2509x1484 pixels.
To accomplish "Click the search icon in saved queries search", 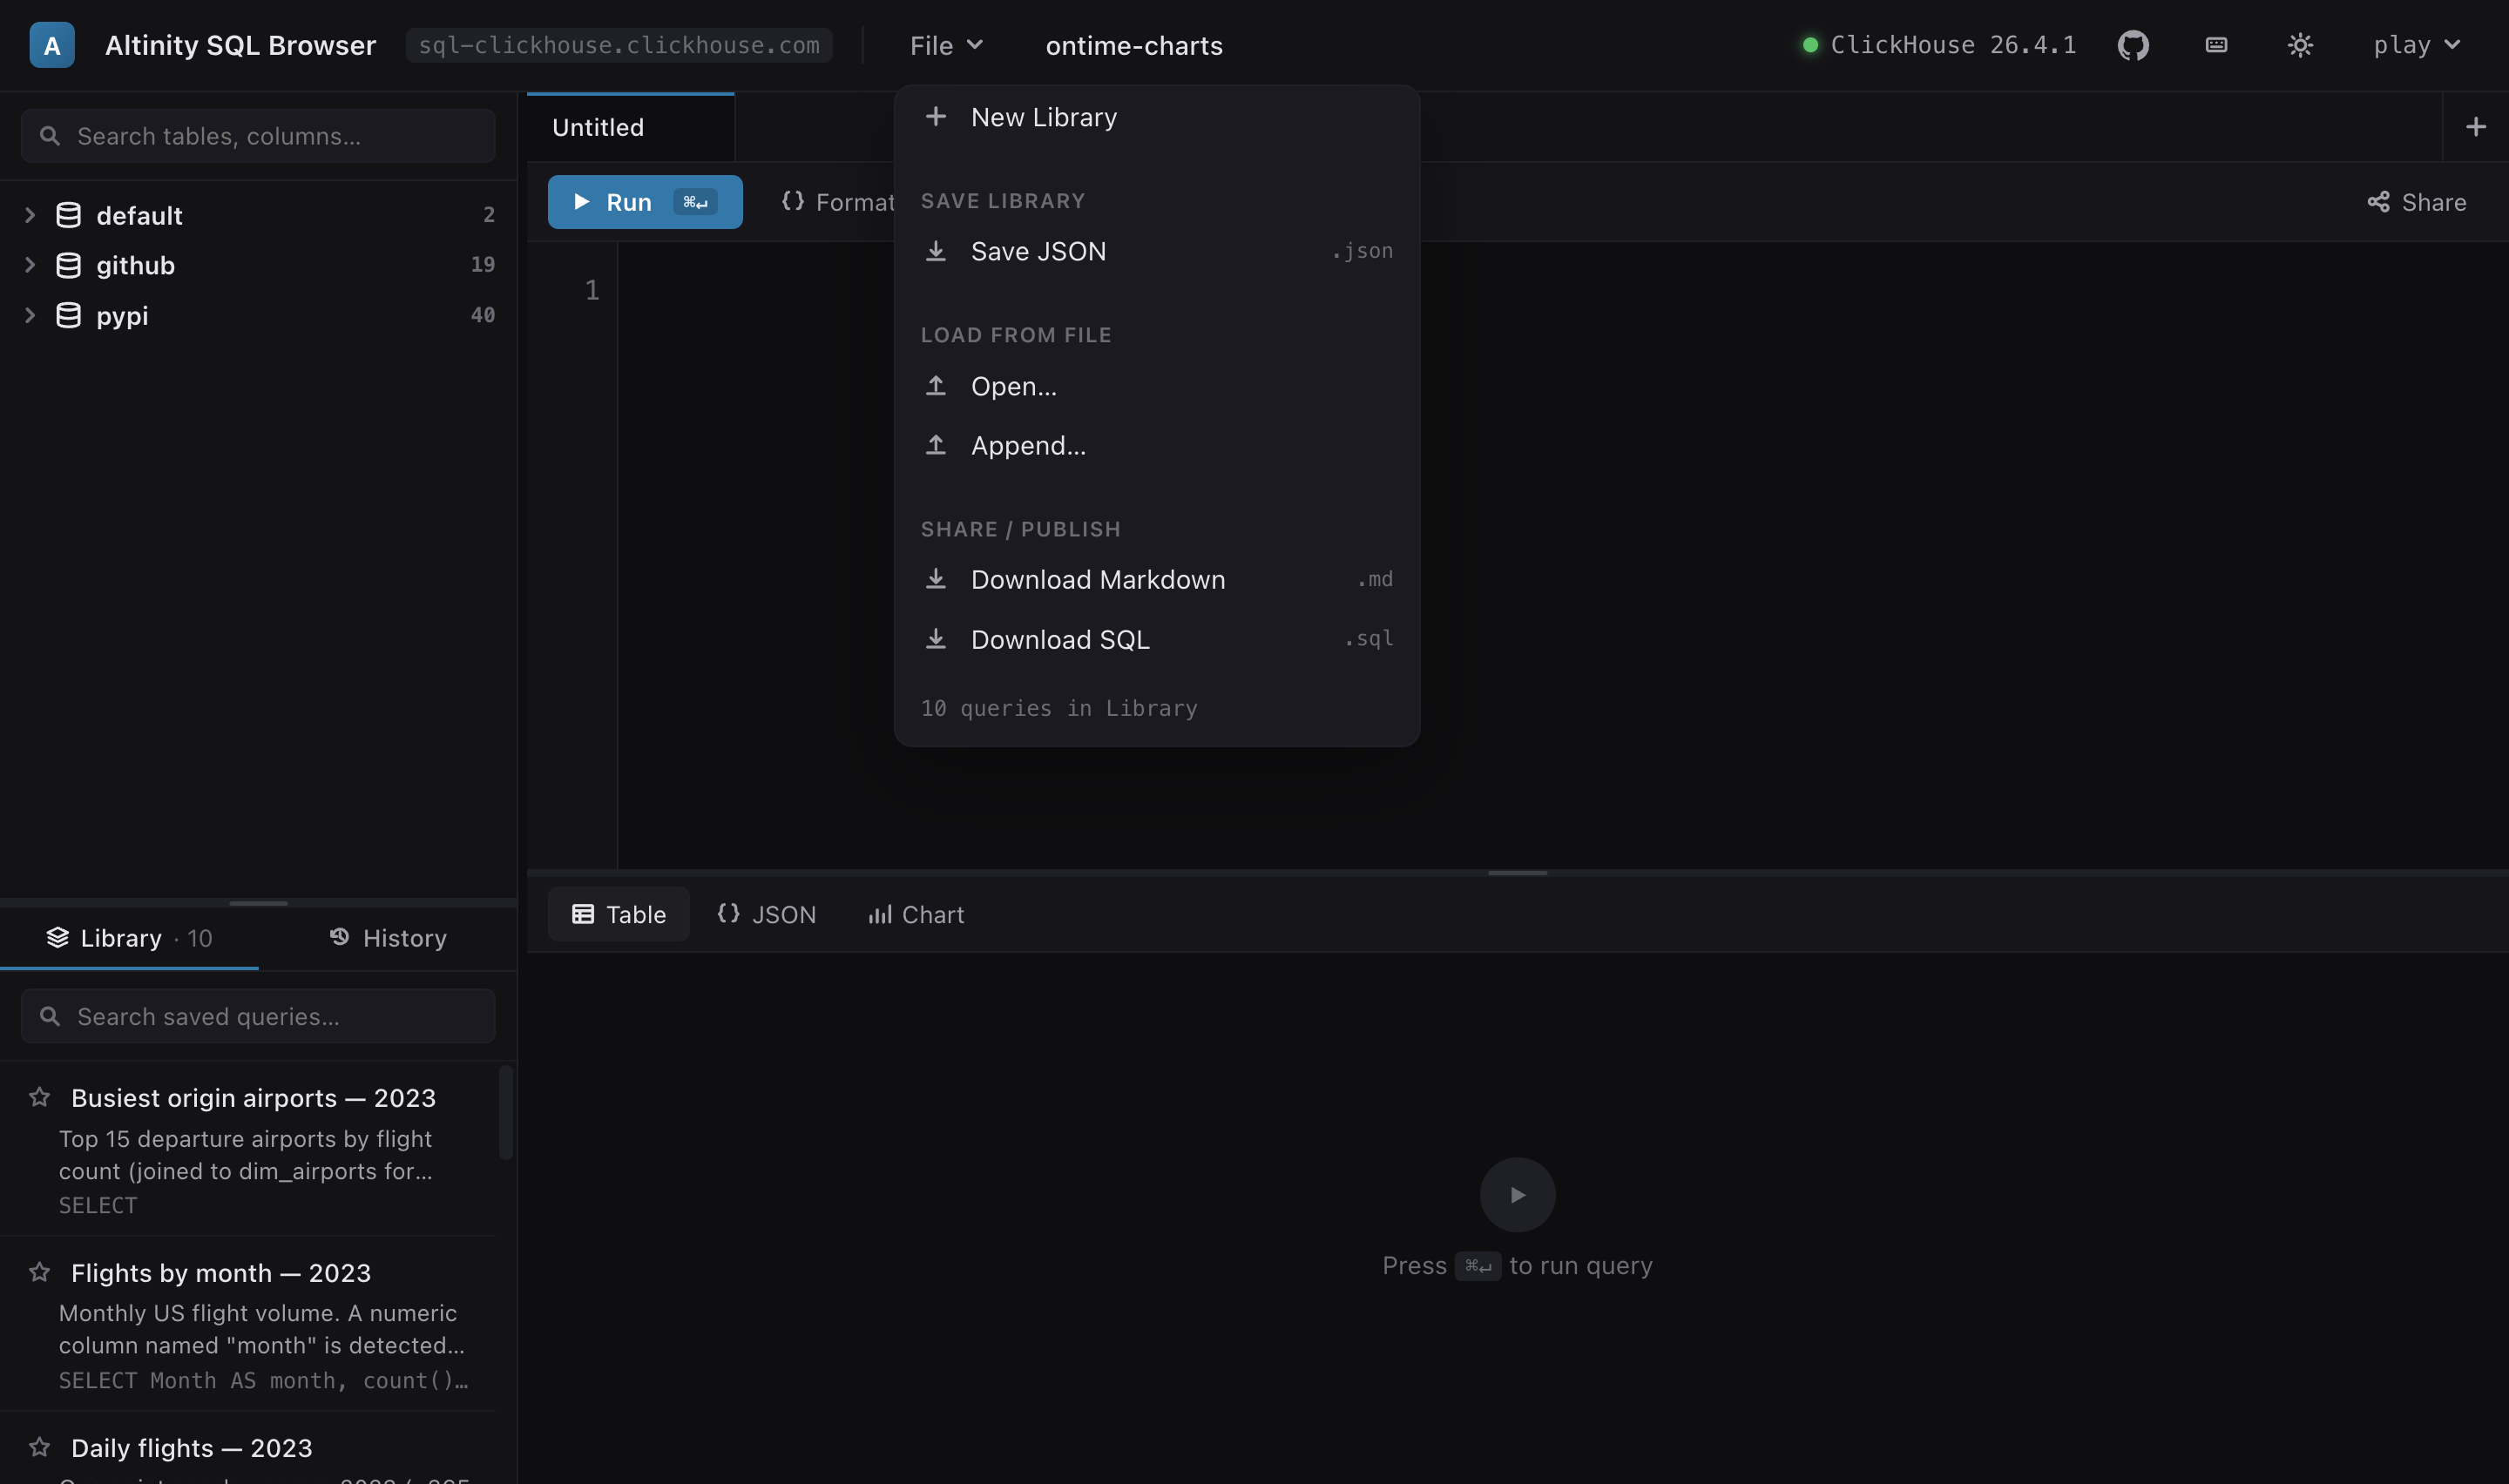I will click(49, 1016).
